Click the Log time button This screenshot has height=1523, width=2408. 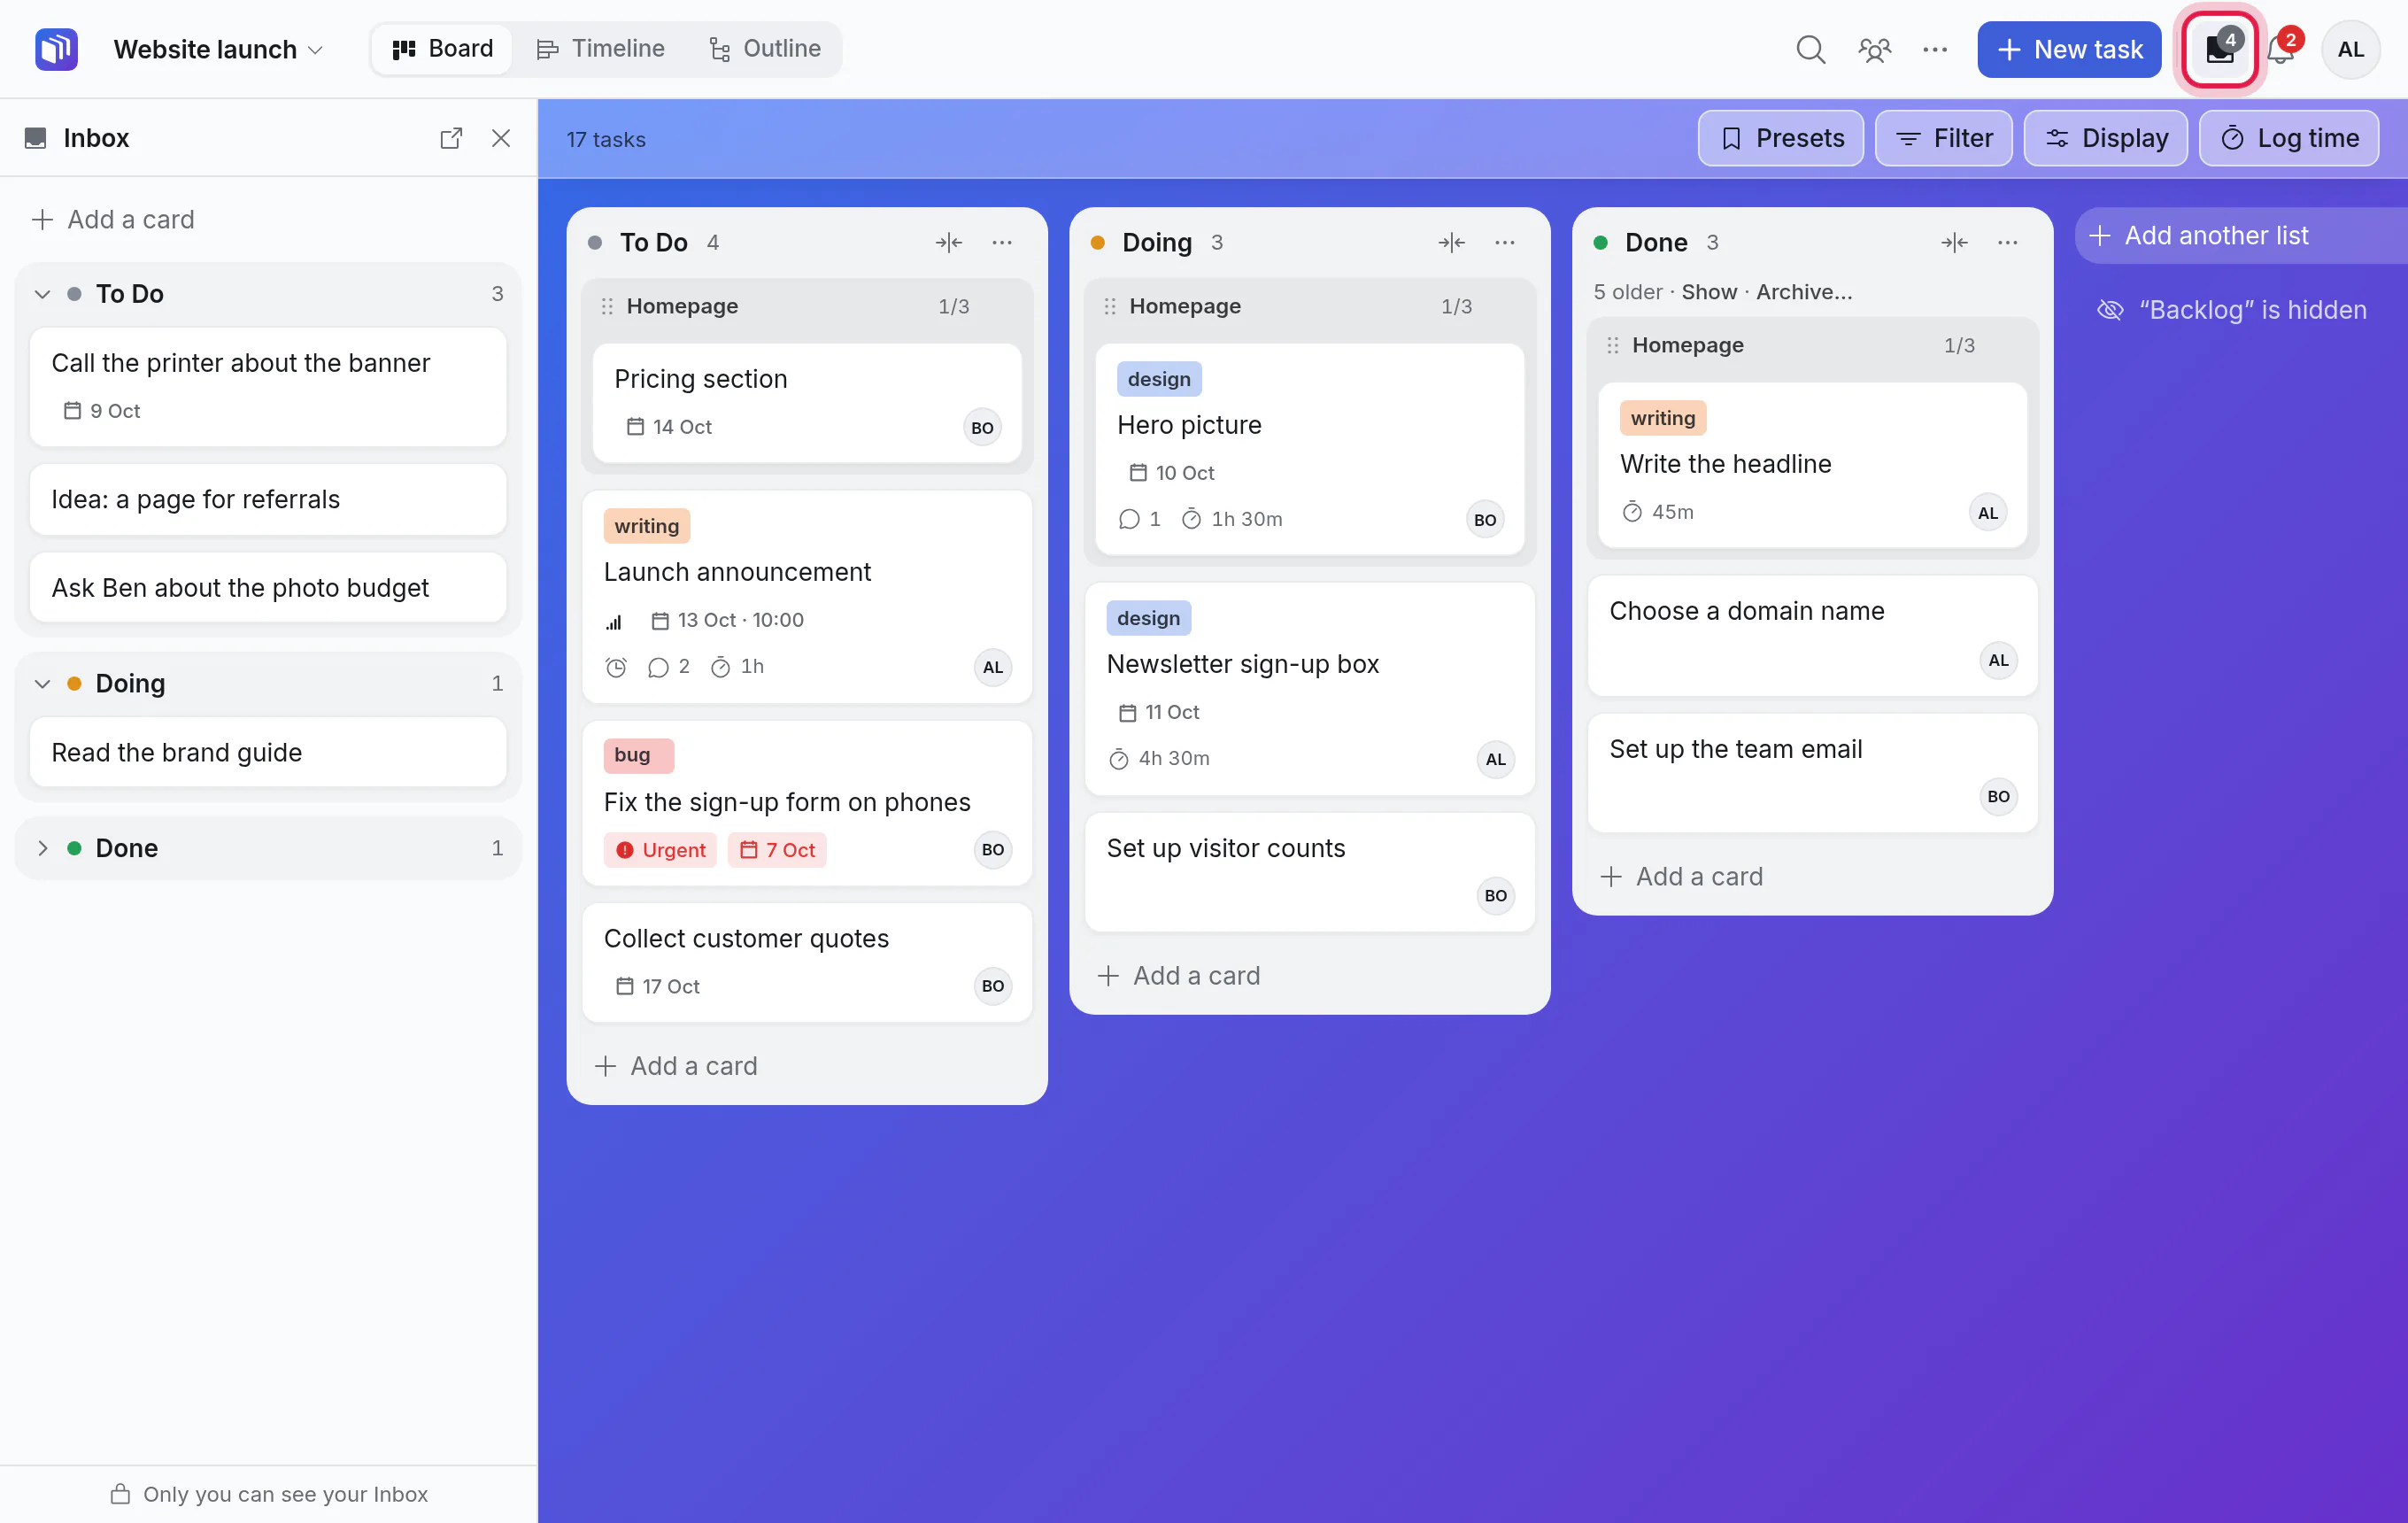click(x=2288, y=138)
